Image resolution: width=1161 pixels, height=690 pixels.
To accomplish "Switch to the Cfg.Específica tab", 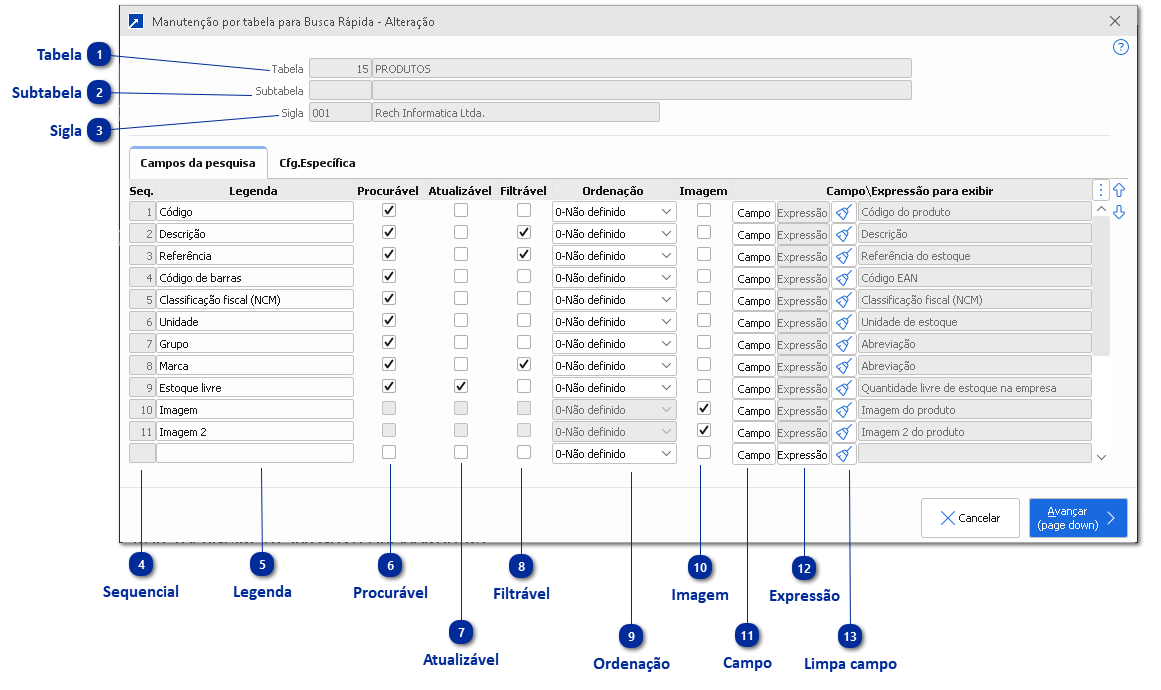I will coord(317,162).
